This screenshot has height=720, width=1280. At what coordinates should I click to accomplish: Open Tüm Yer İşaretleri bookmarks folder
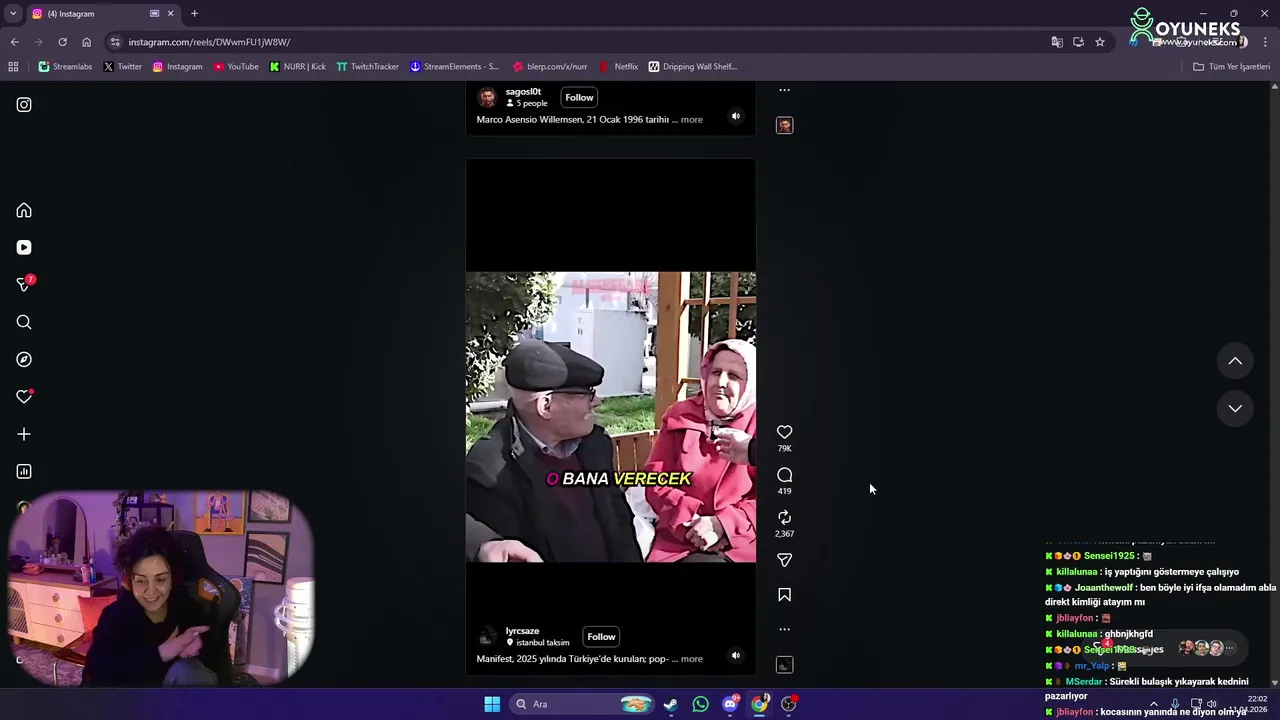coord(1231,67)
